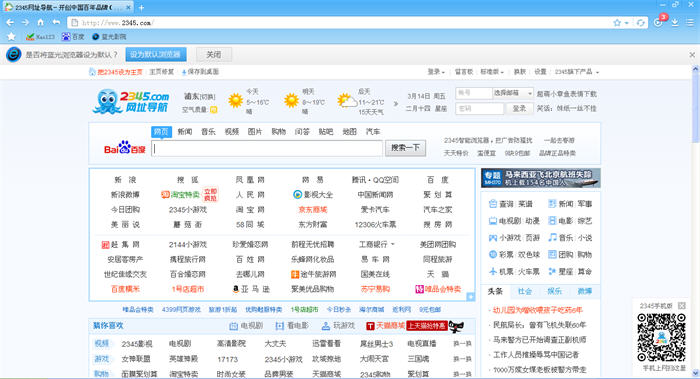This screenshot has width=700, height=379.
Task: Open the 京东商城 link
Action: 312,209
